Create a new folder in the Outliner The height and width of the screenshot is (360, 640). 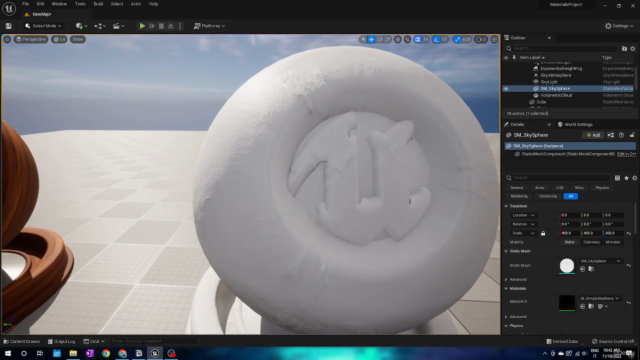pyautogui.click(x=624, y=48)
